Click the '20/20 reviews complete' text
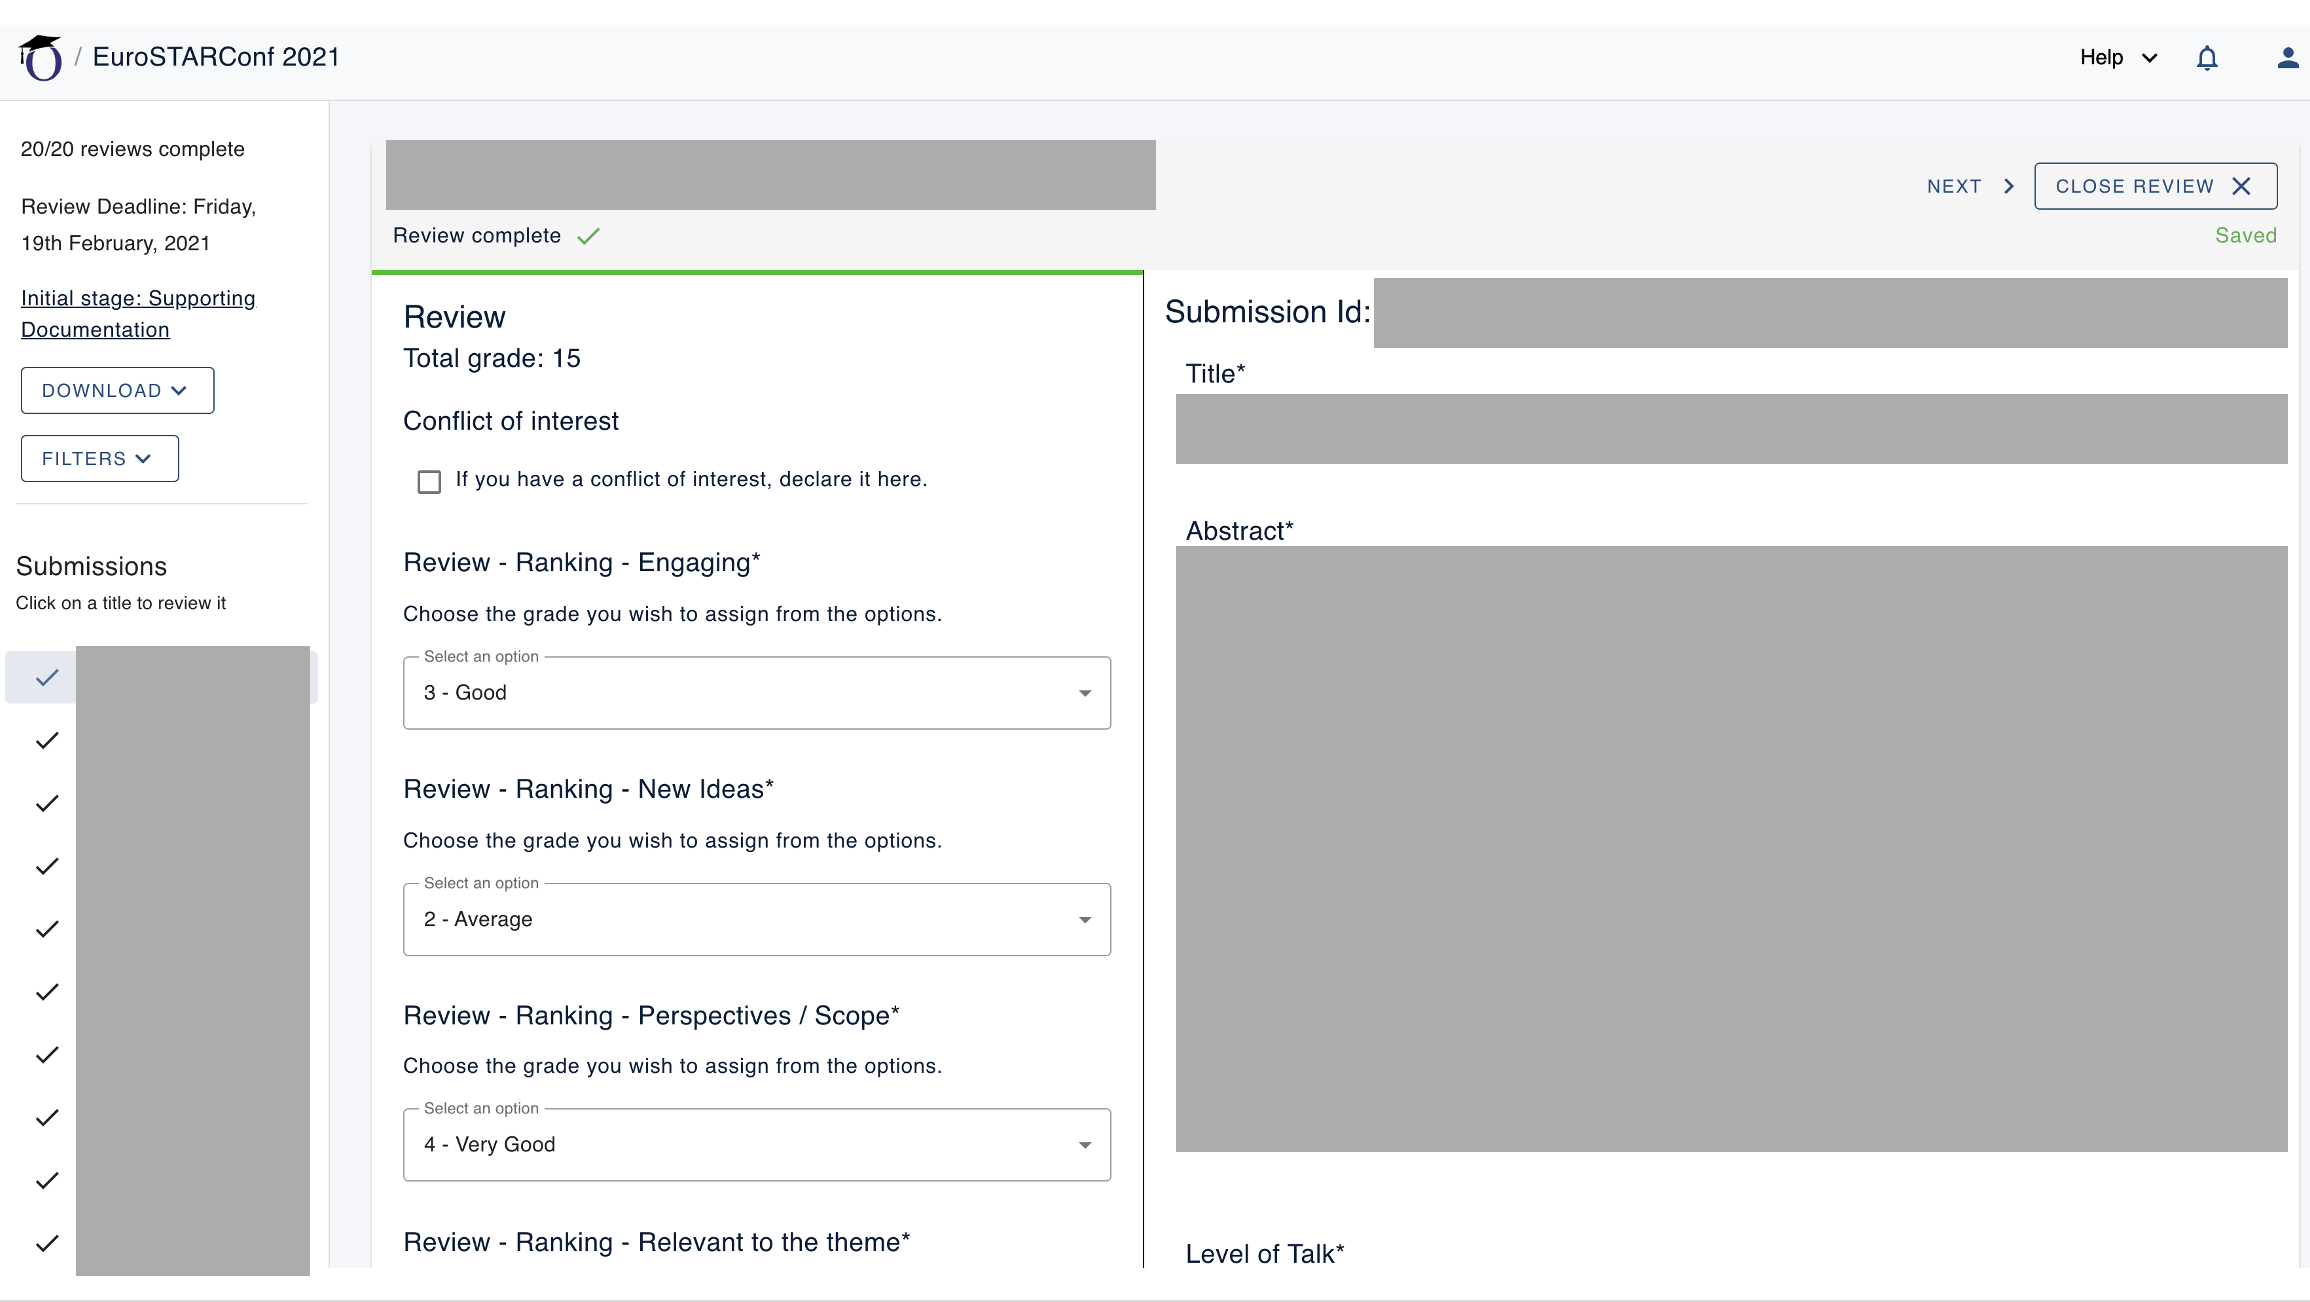 pyautogui.click(x=133, y=149)
